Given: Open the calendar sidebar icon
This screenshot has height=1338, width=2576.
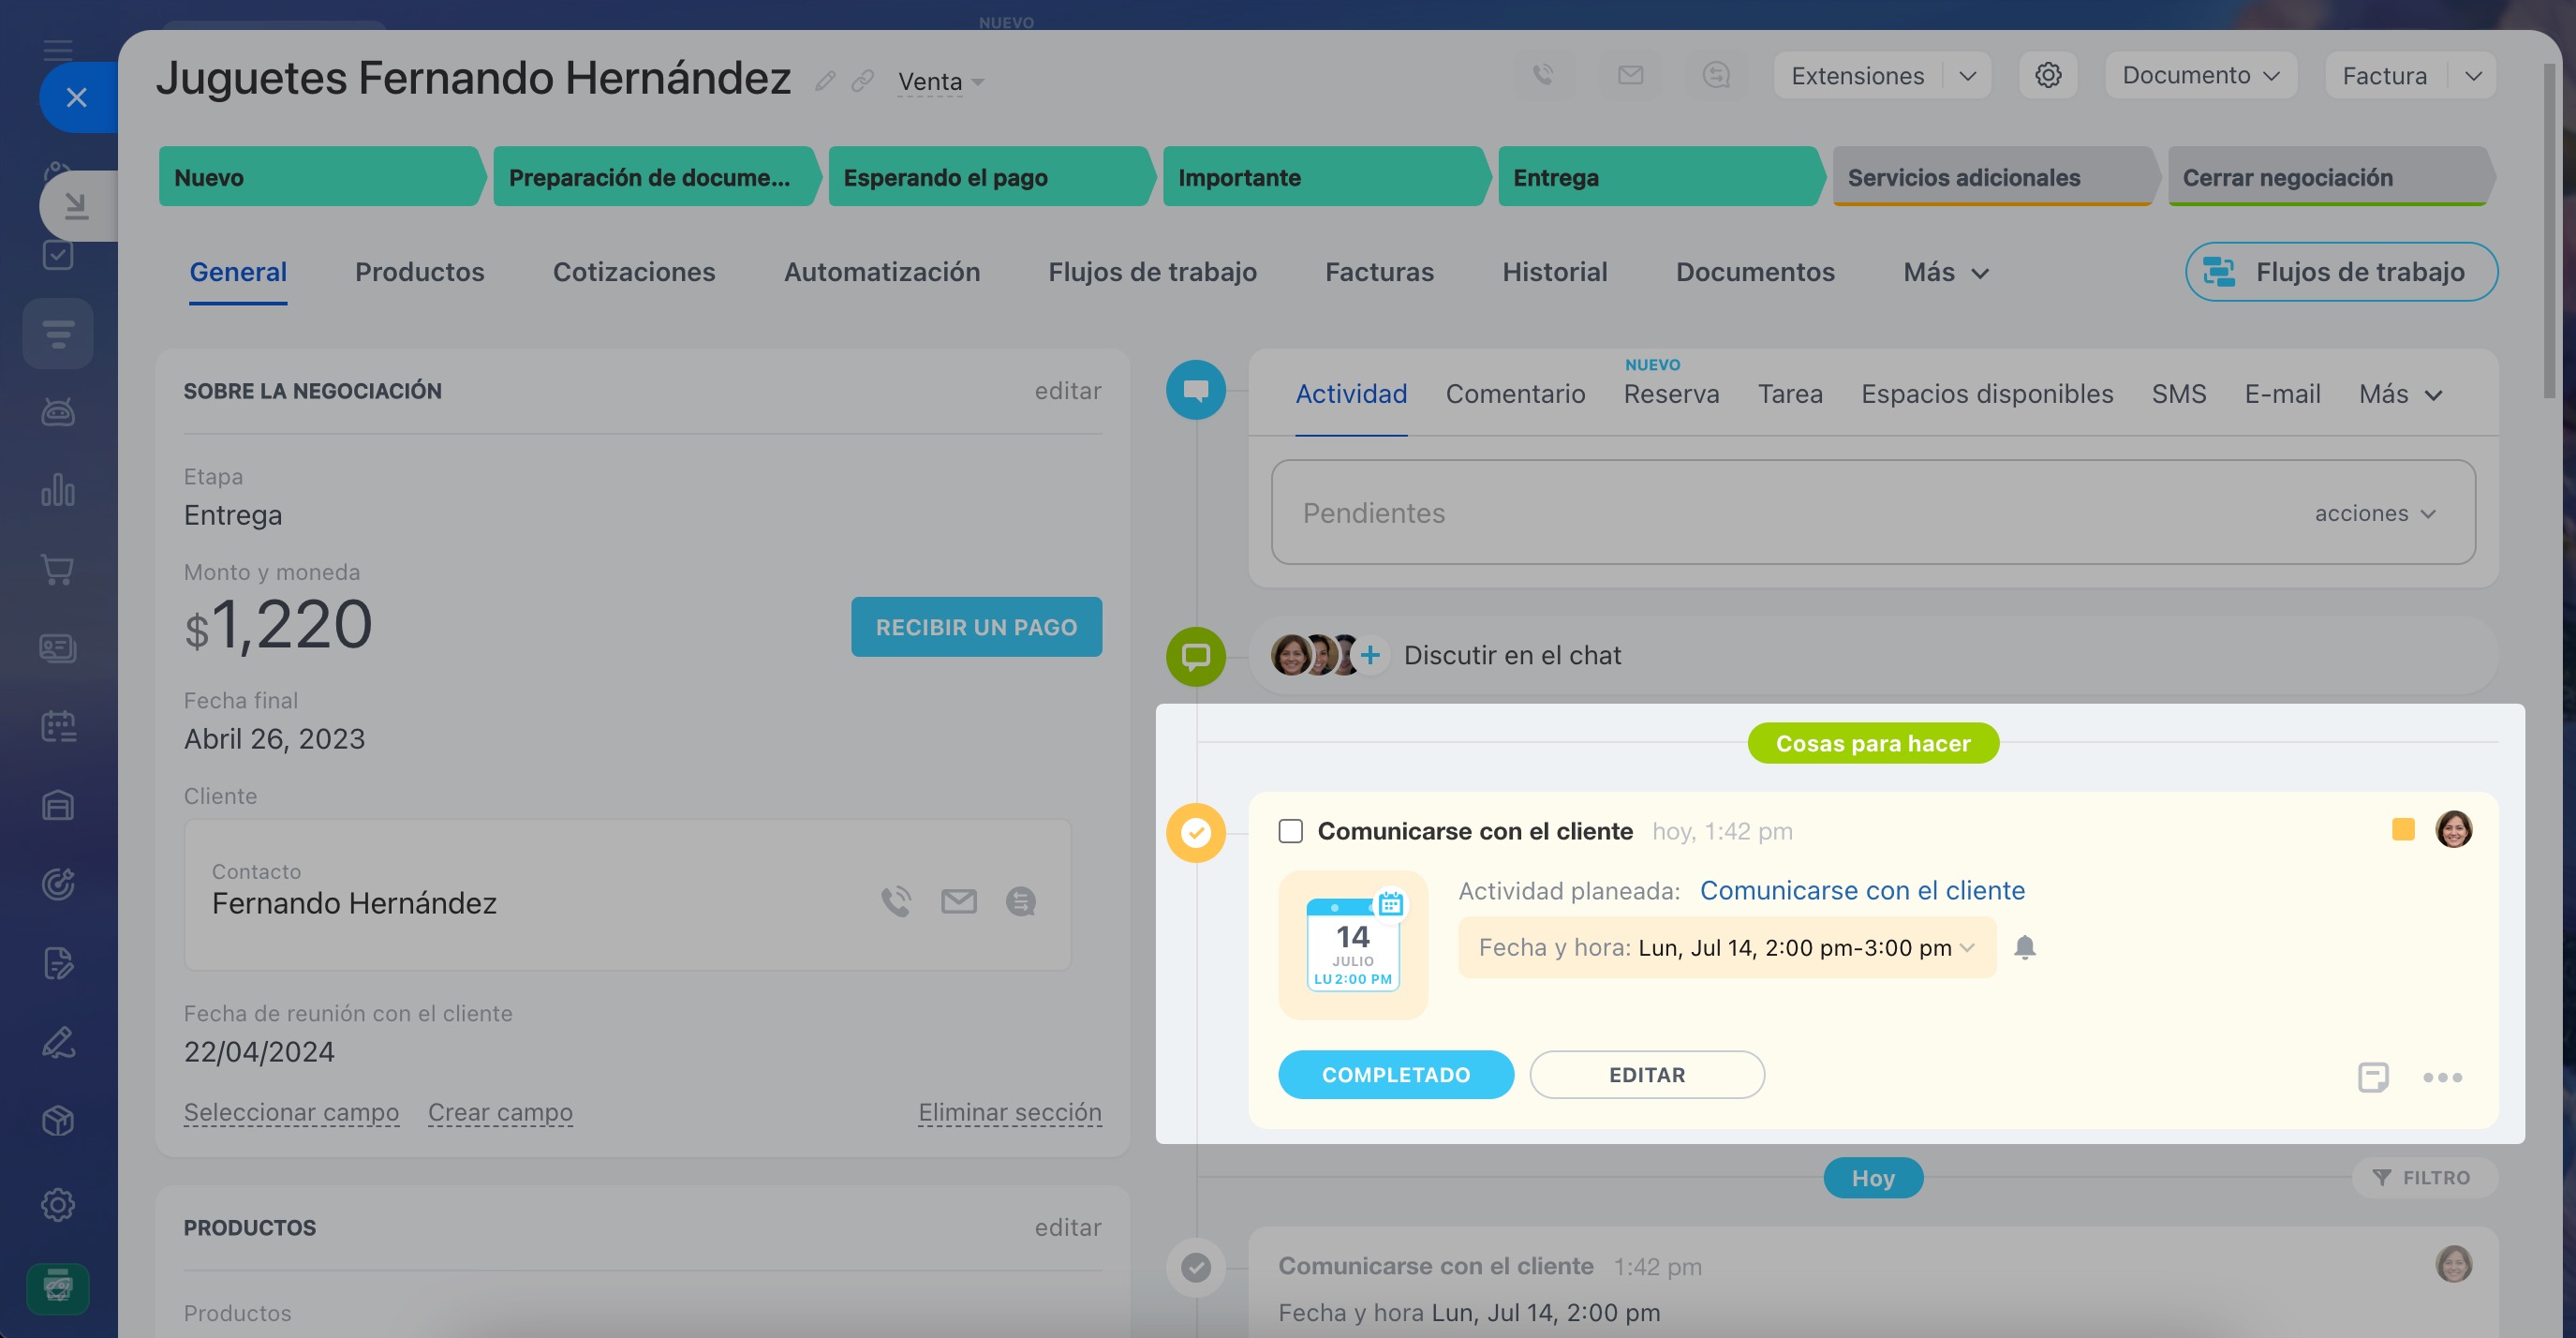Looking at the screenshot, I should (x=58, y=726).
